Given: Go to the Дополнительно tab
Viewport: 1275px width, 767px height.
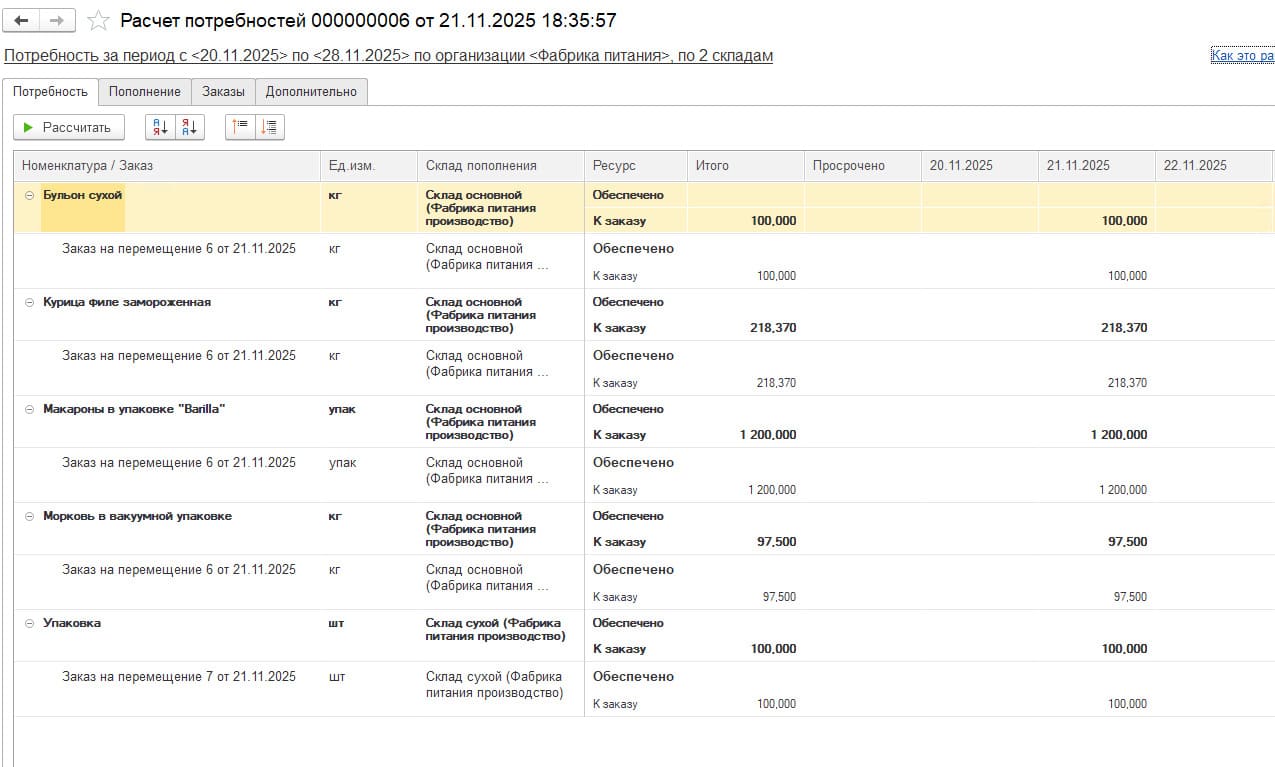Looking at the screenshot, I should 311,92.
